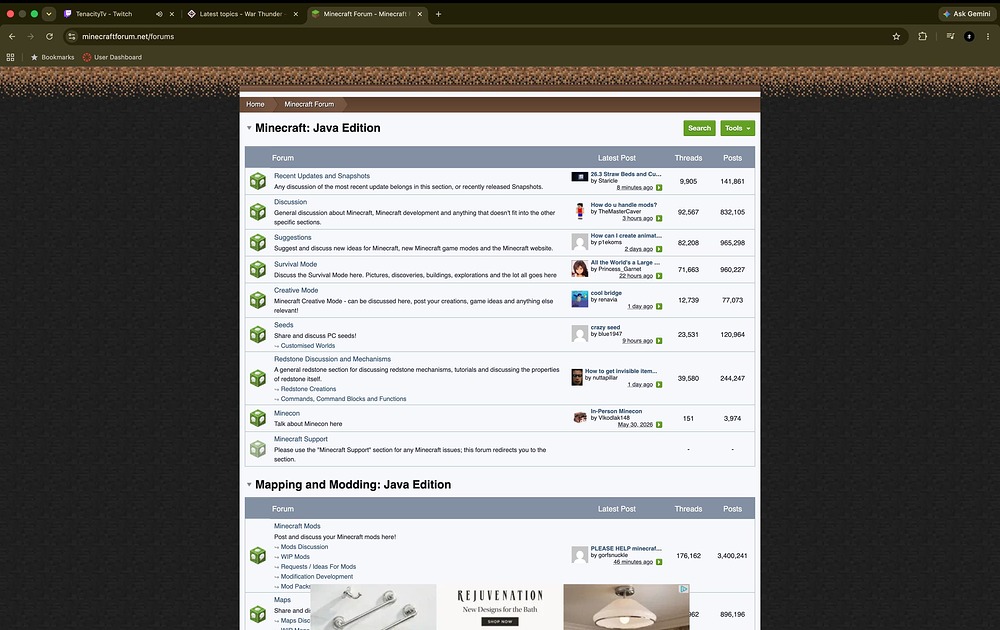1000x630 pixels.
Task: Click the Ask Gemini button
Action: click(967, 13)
